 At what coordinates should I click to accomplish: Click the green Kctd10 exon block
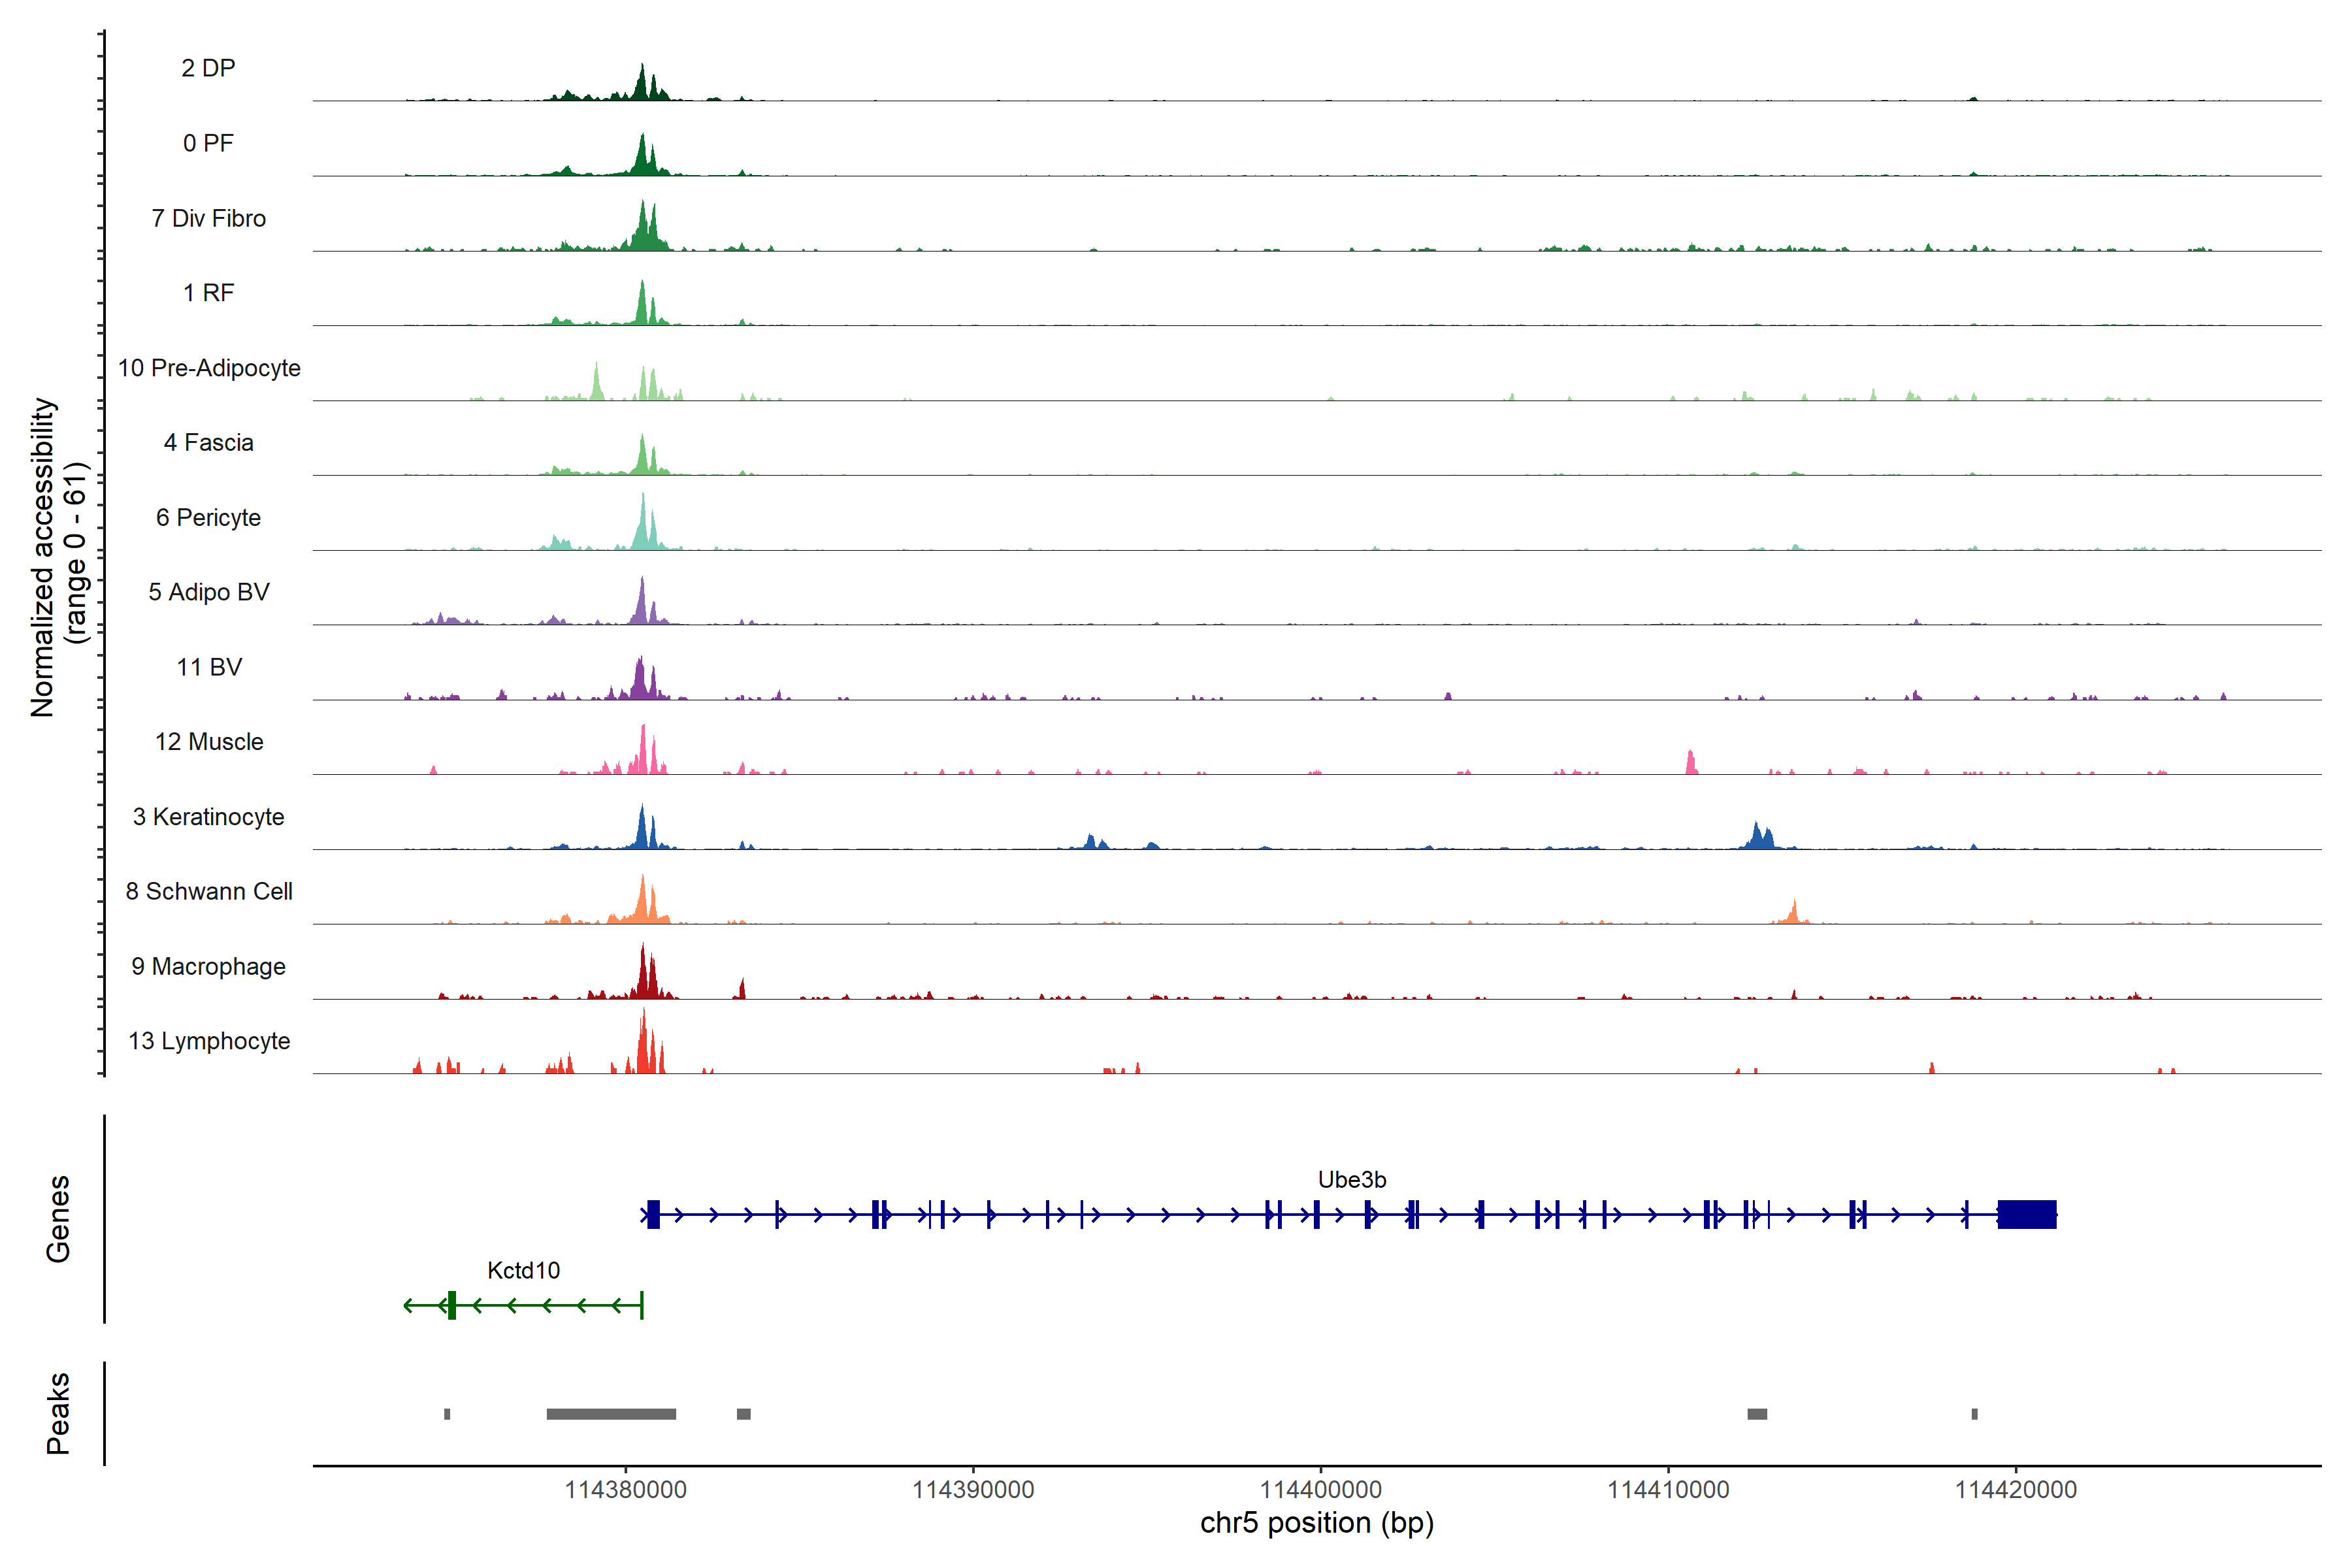(x=452, y=1305)
